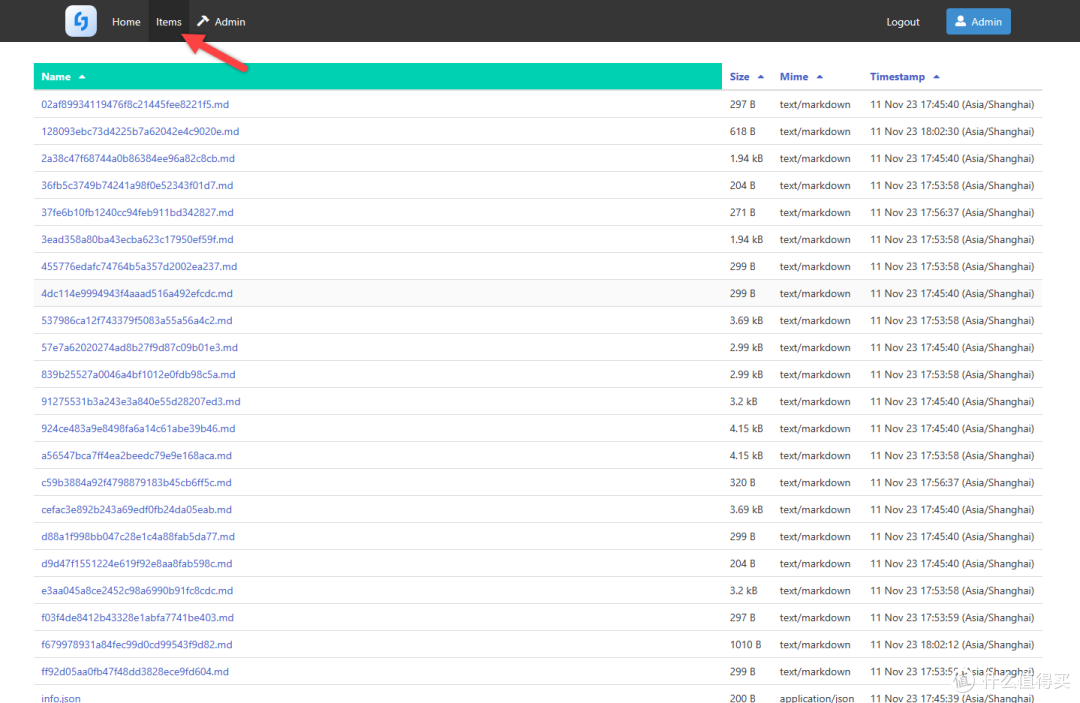Click the sort arrow next to Mime

point(820,77)
